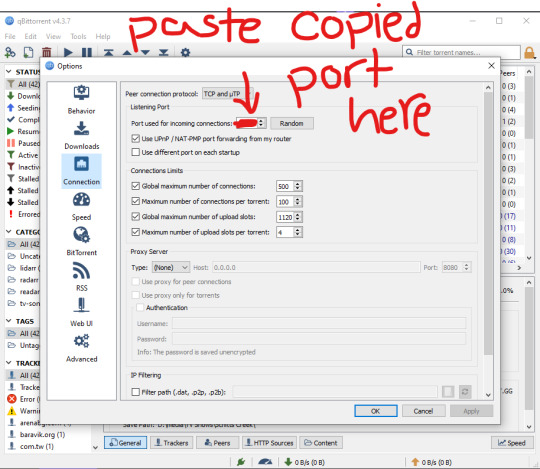540x469 pixels.
Task: Click the Speed graph button
Action: 512,443
